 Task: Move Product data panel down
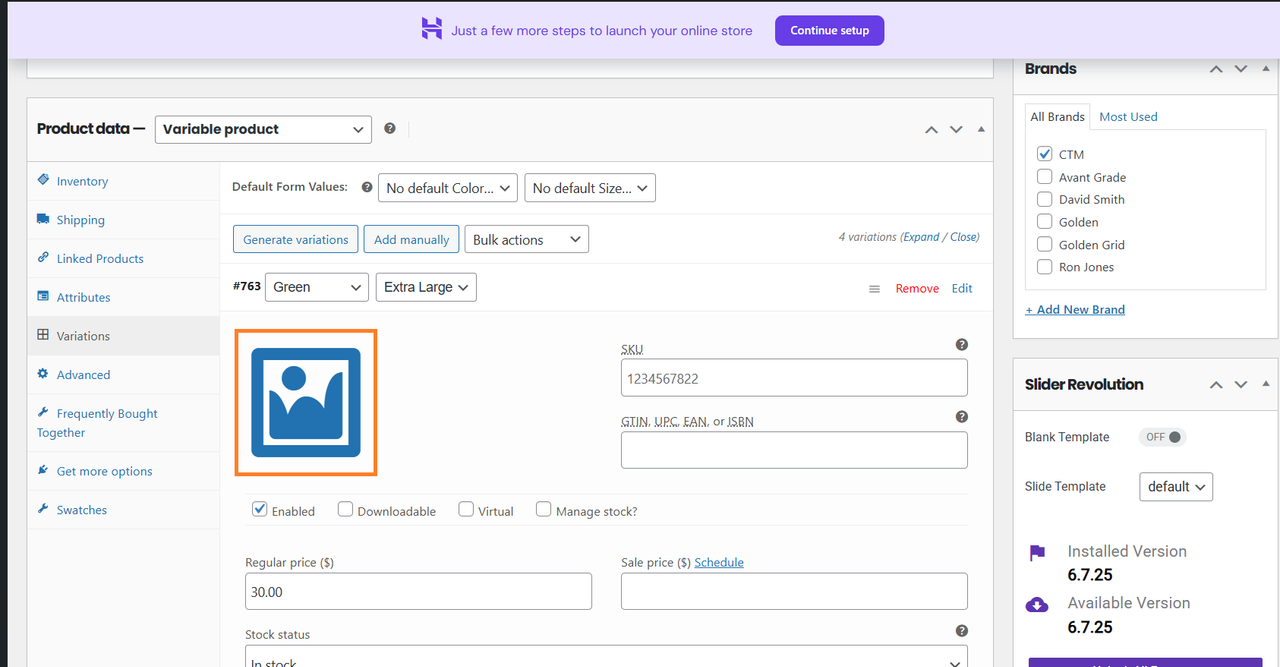click(956, 130)
